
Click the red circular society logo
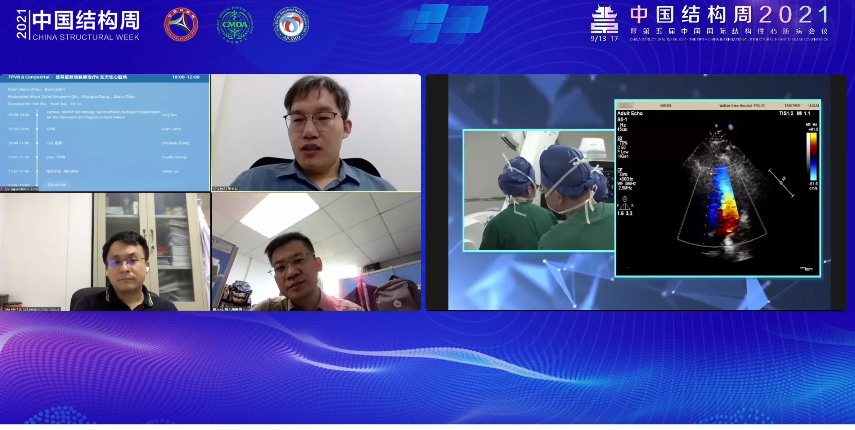click(181, 24)
